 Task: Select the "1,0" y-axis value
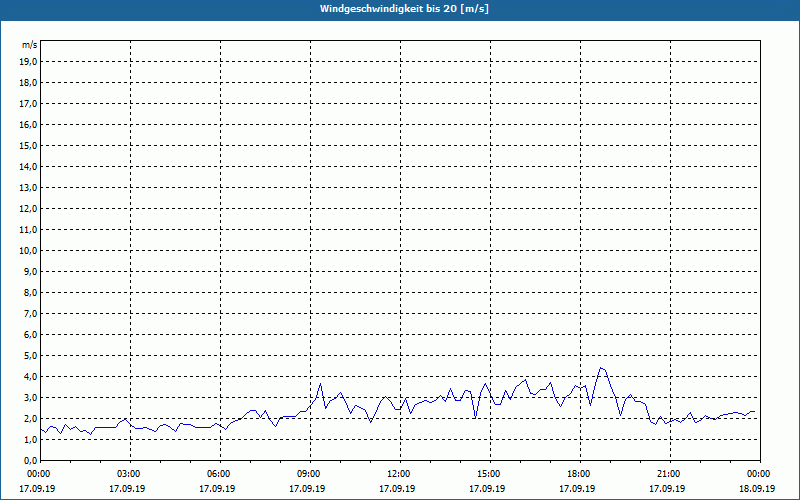pyautogui.click(x=31, y=439)
